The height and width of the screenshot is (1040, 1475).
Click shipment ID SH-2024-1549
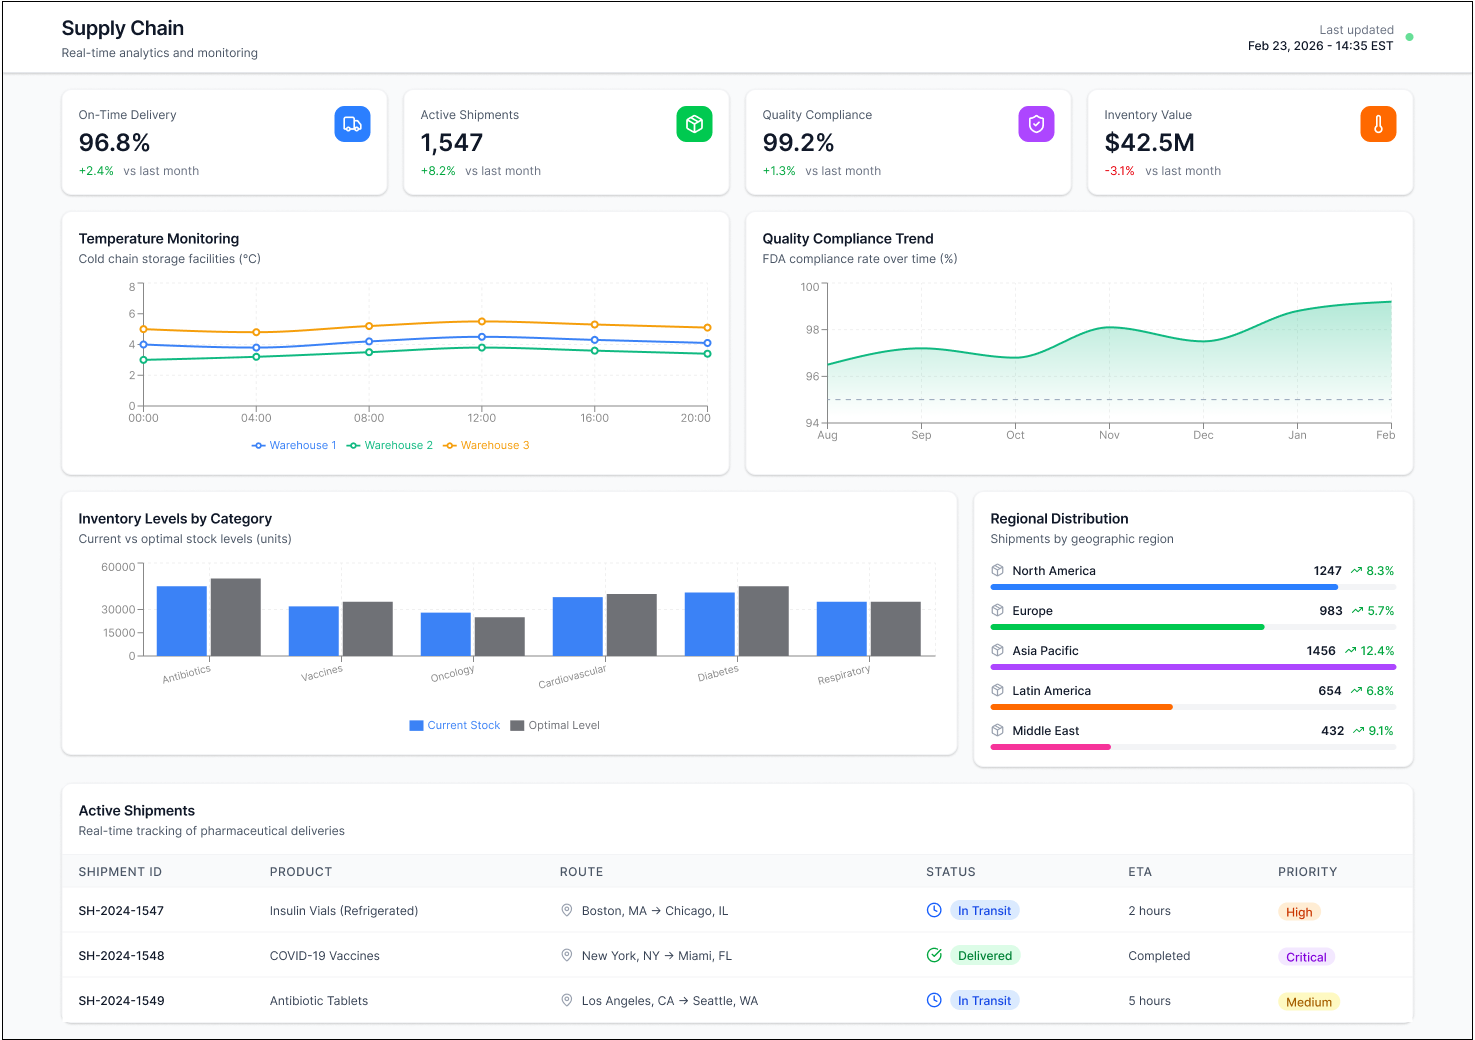(x=121, y=1000)
